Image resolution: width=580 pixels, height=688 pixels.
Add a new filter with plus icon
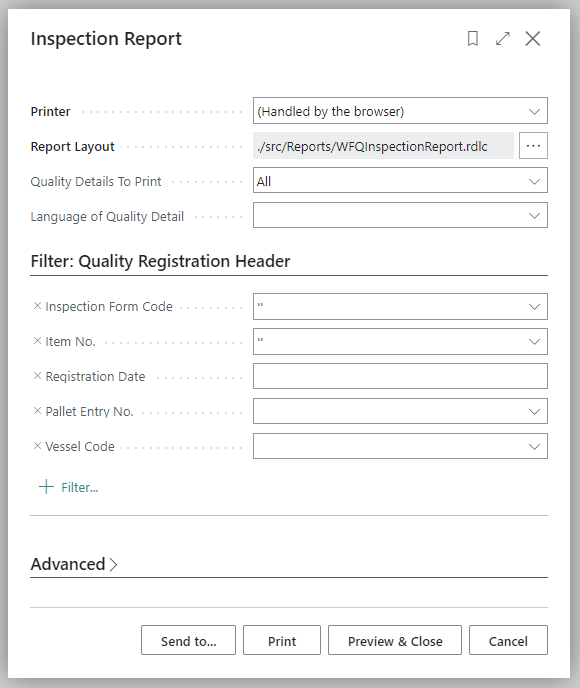tap(68, 487)
